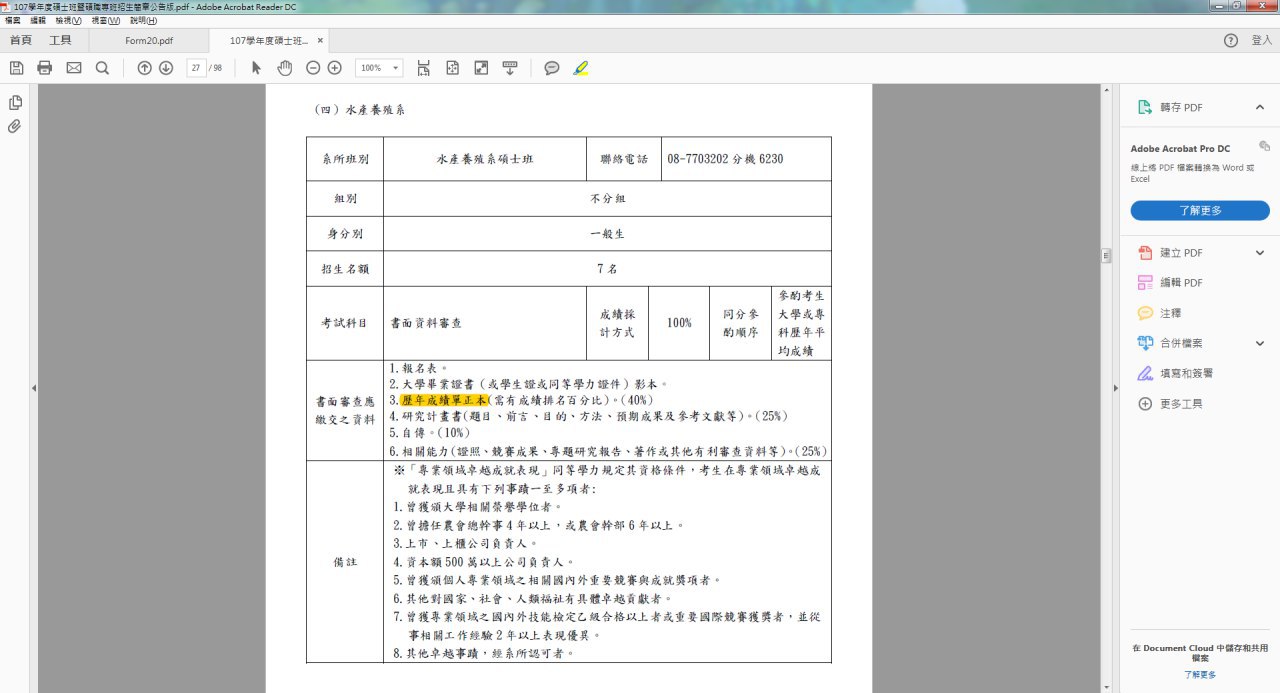Open the attachments paperclip panel

[15, 127]
